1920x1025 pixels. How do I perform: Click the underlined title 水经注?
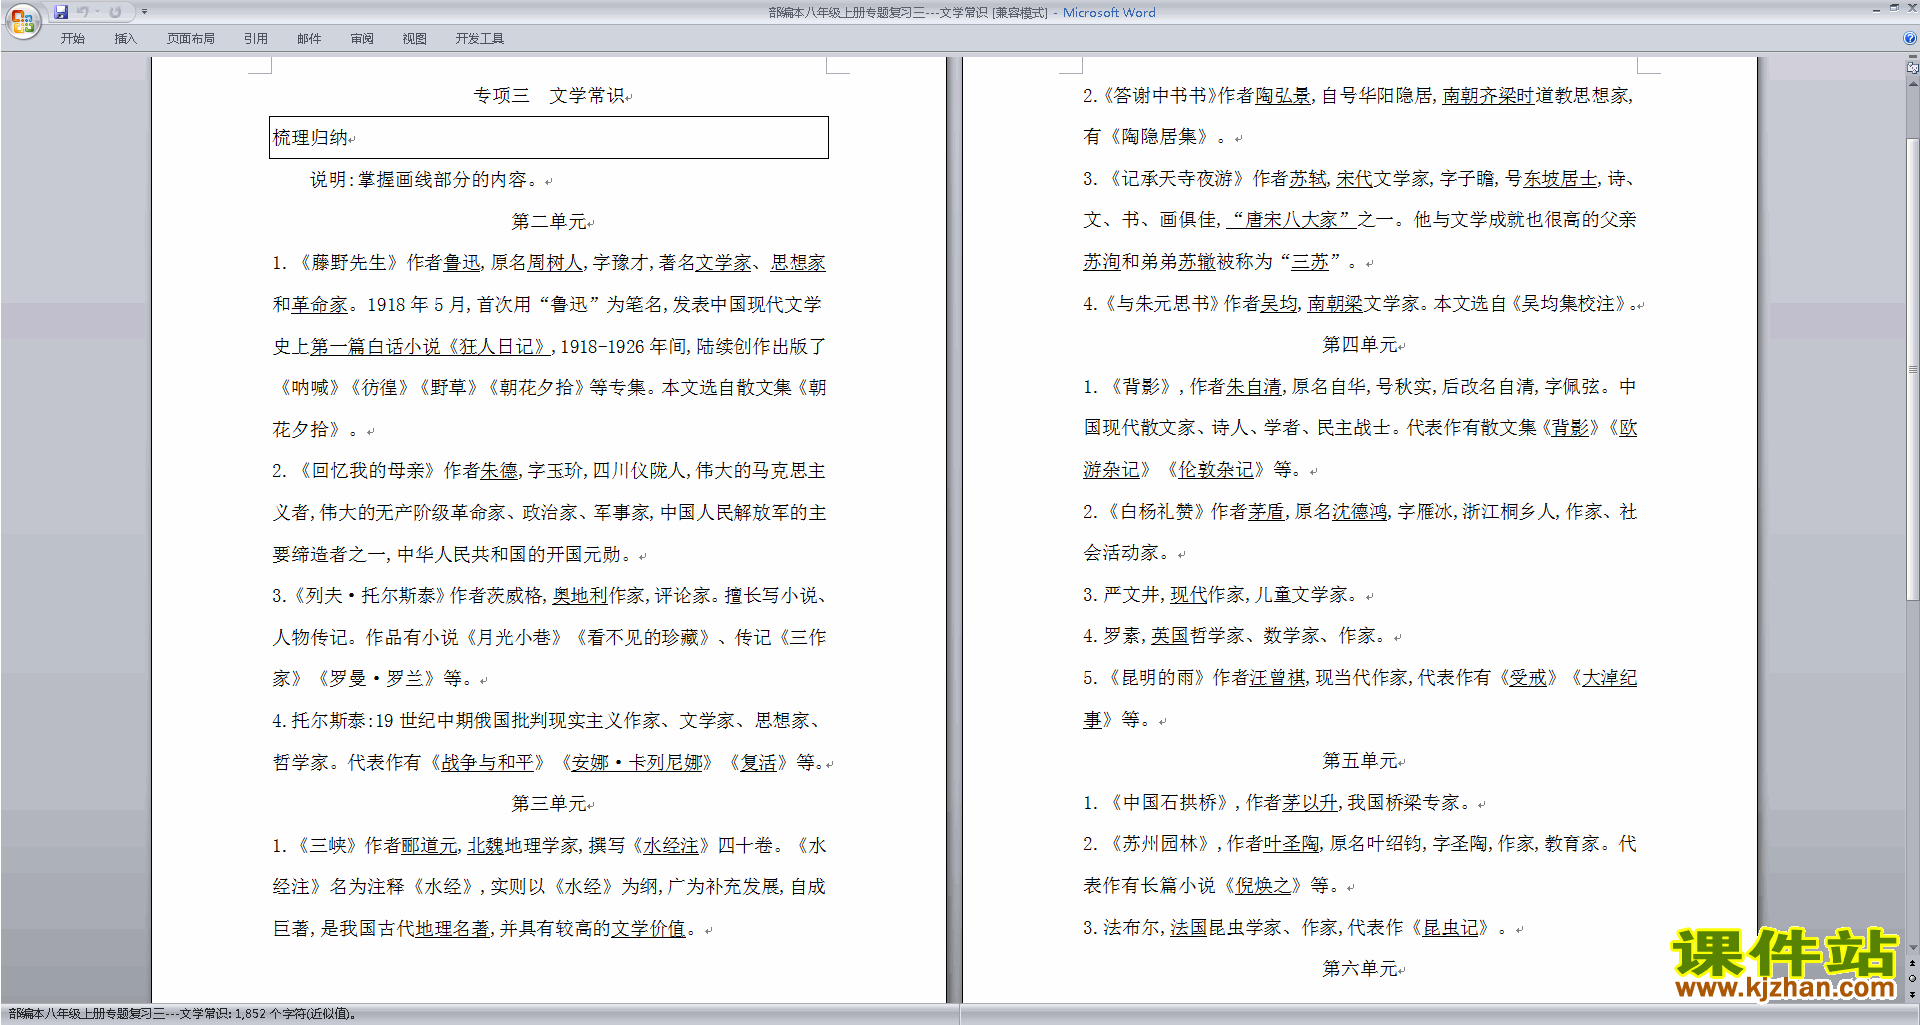[x=671, y=845]
